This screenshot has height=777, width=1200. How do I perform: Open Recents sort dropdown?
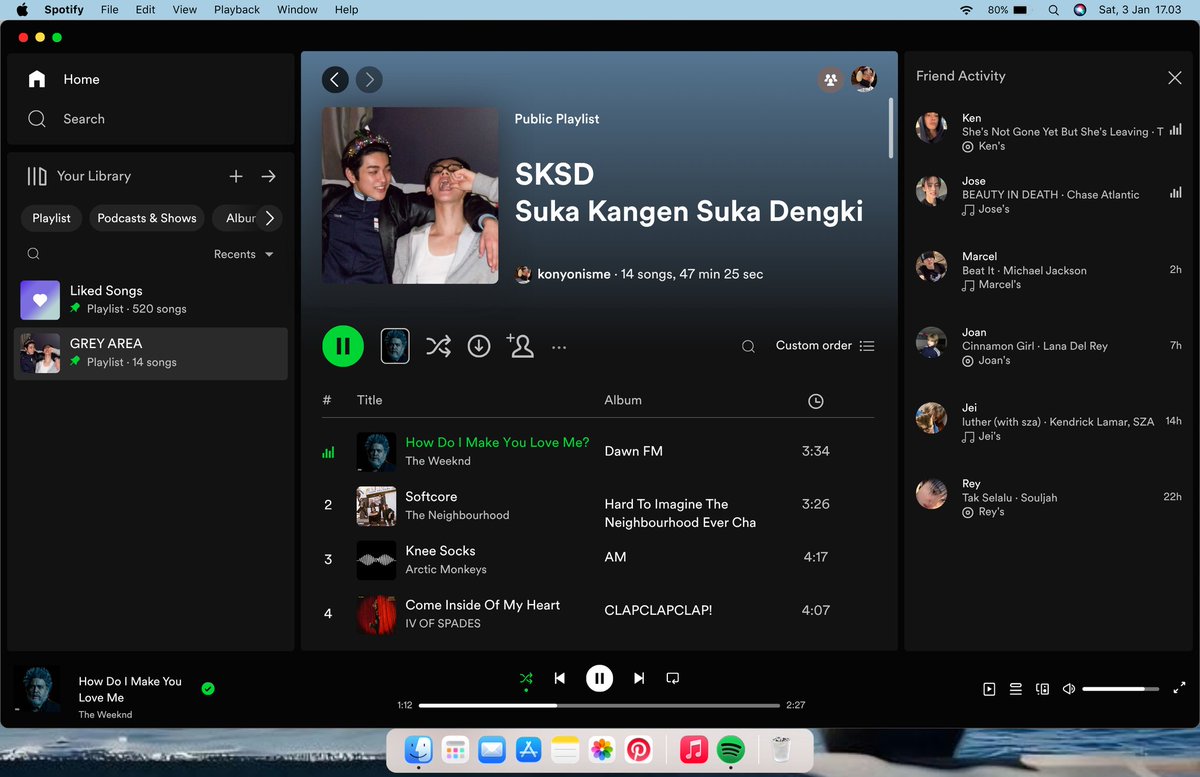tap(243, 254)
